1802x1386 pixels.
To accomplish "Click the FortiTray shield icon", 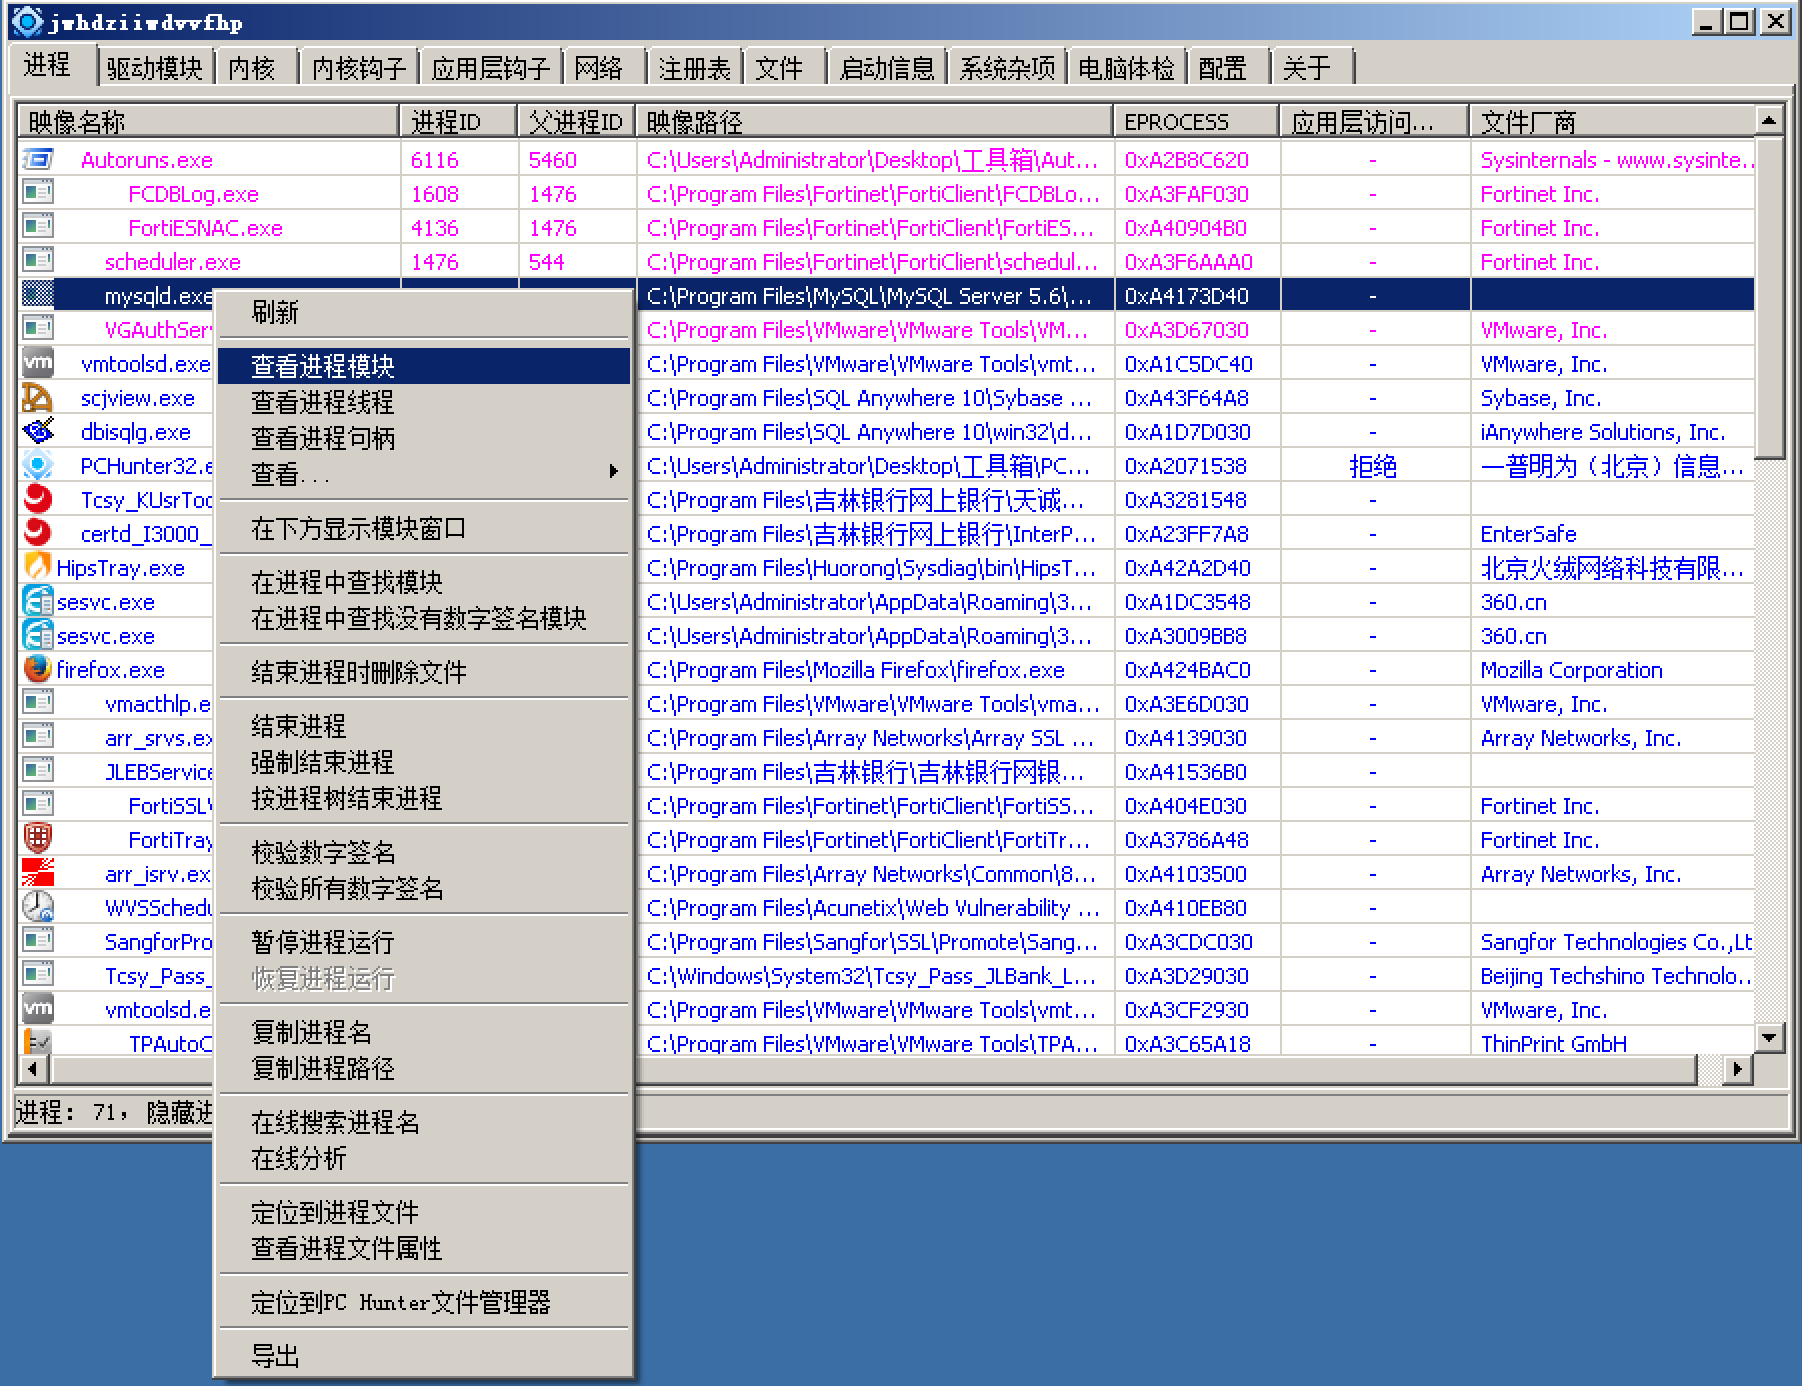I will (38, 839).
